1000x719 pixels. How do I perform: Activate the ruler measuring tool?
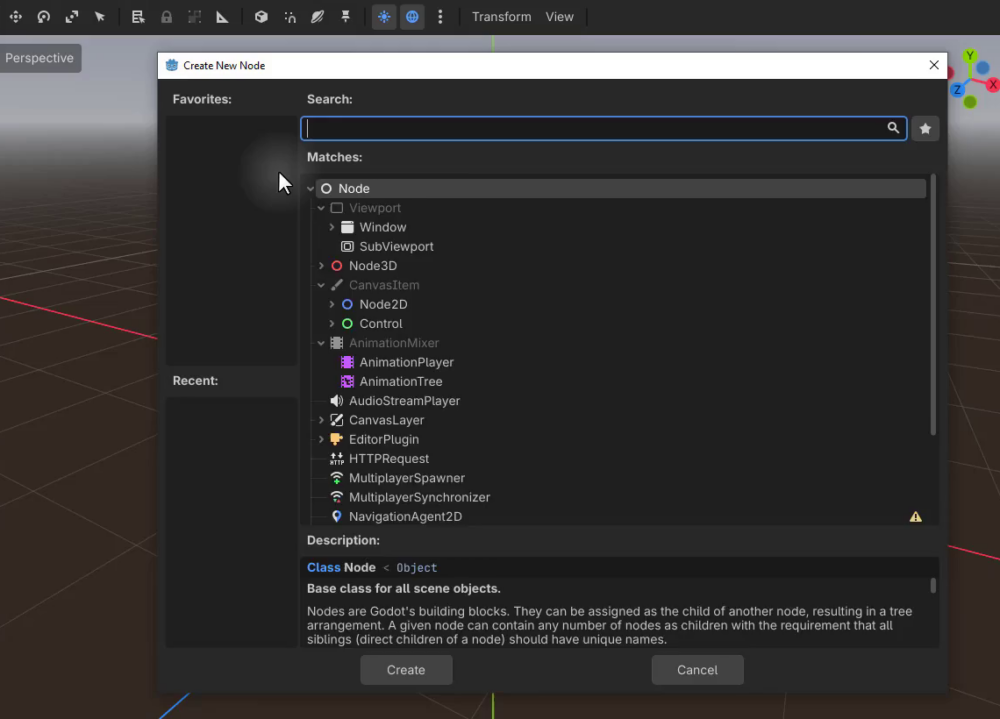point(222,17)
